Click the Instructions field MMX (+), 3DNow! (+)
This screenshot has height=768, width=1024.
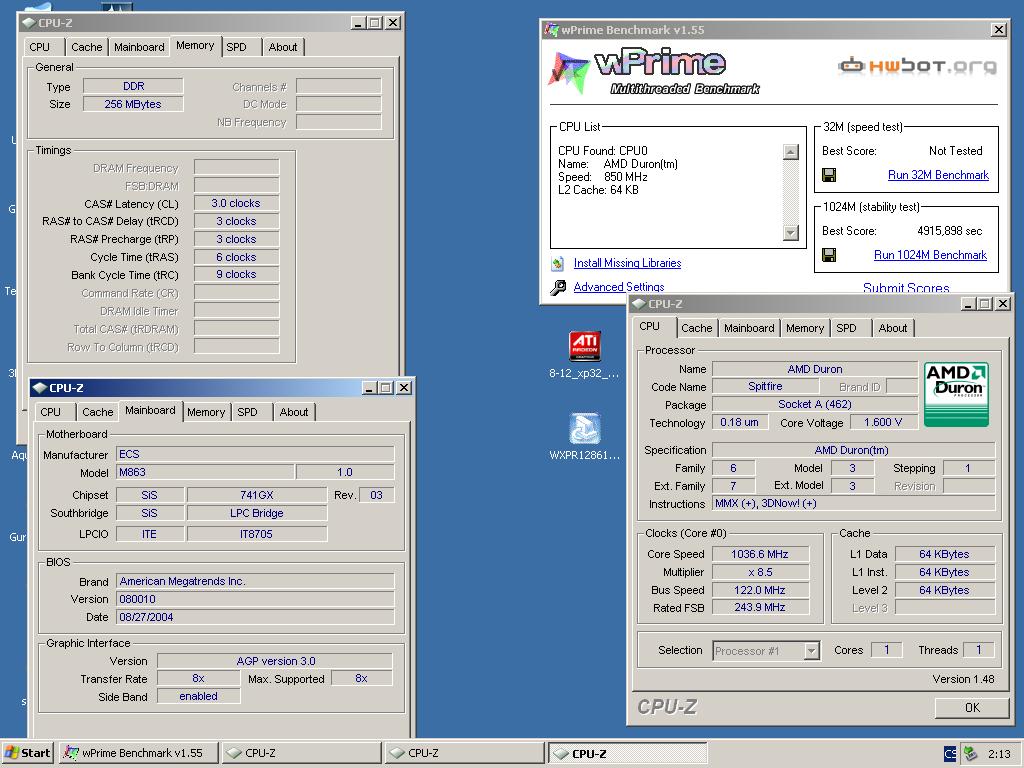[x=853, y=504]
